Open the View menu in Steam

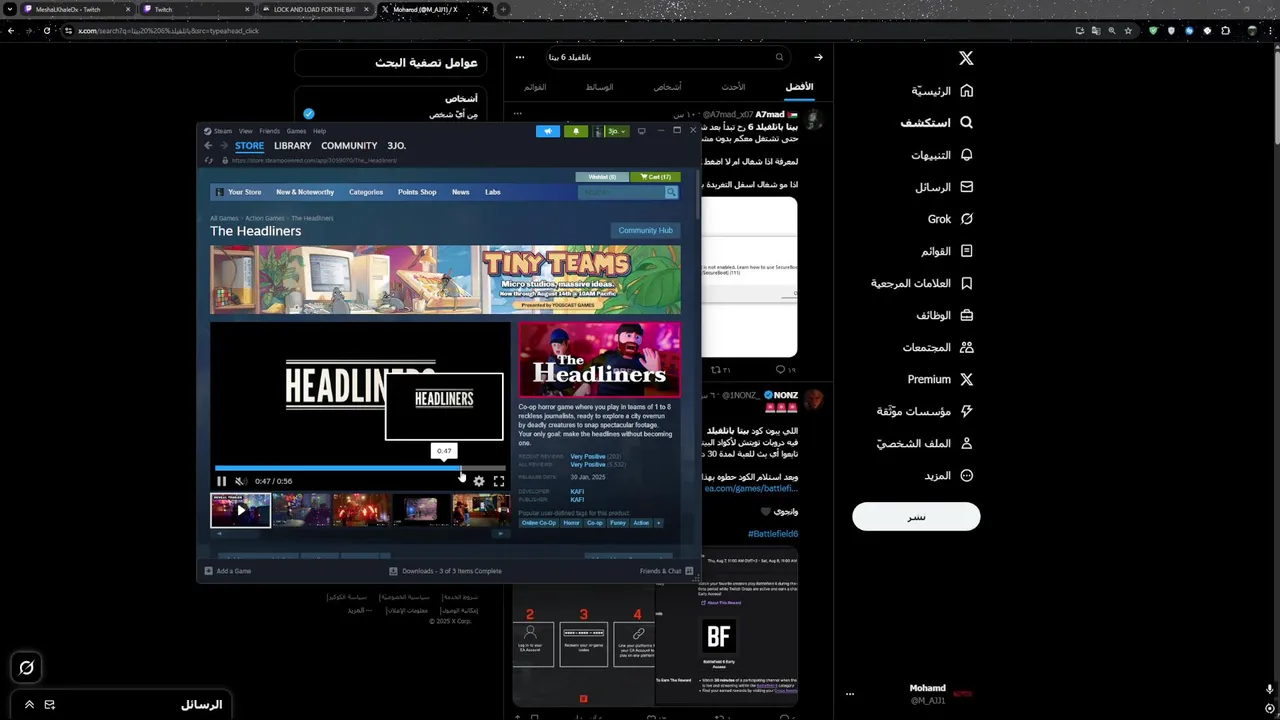[x=246, y=131]
